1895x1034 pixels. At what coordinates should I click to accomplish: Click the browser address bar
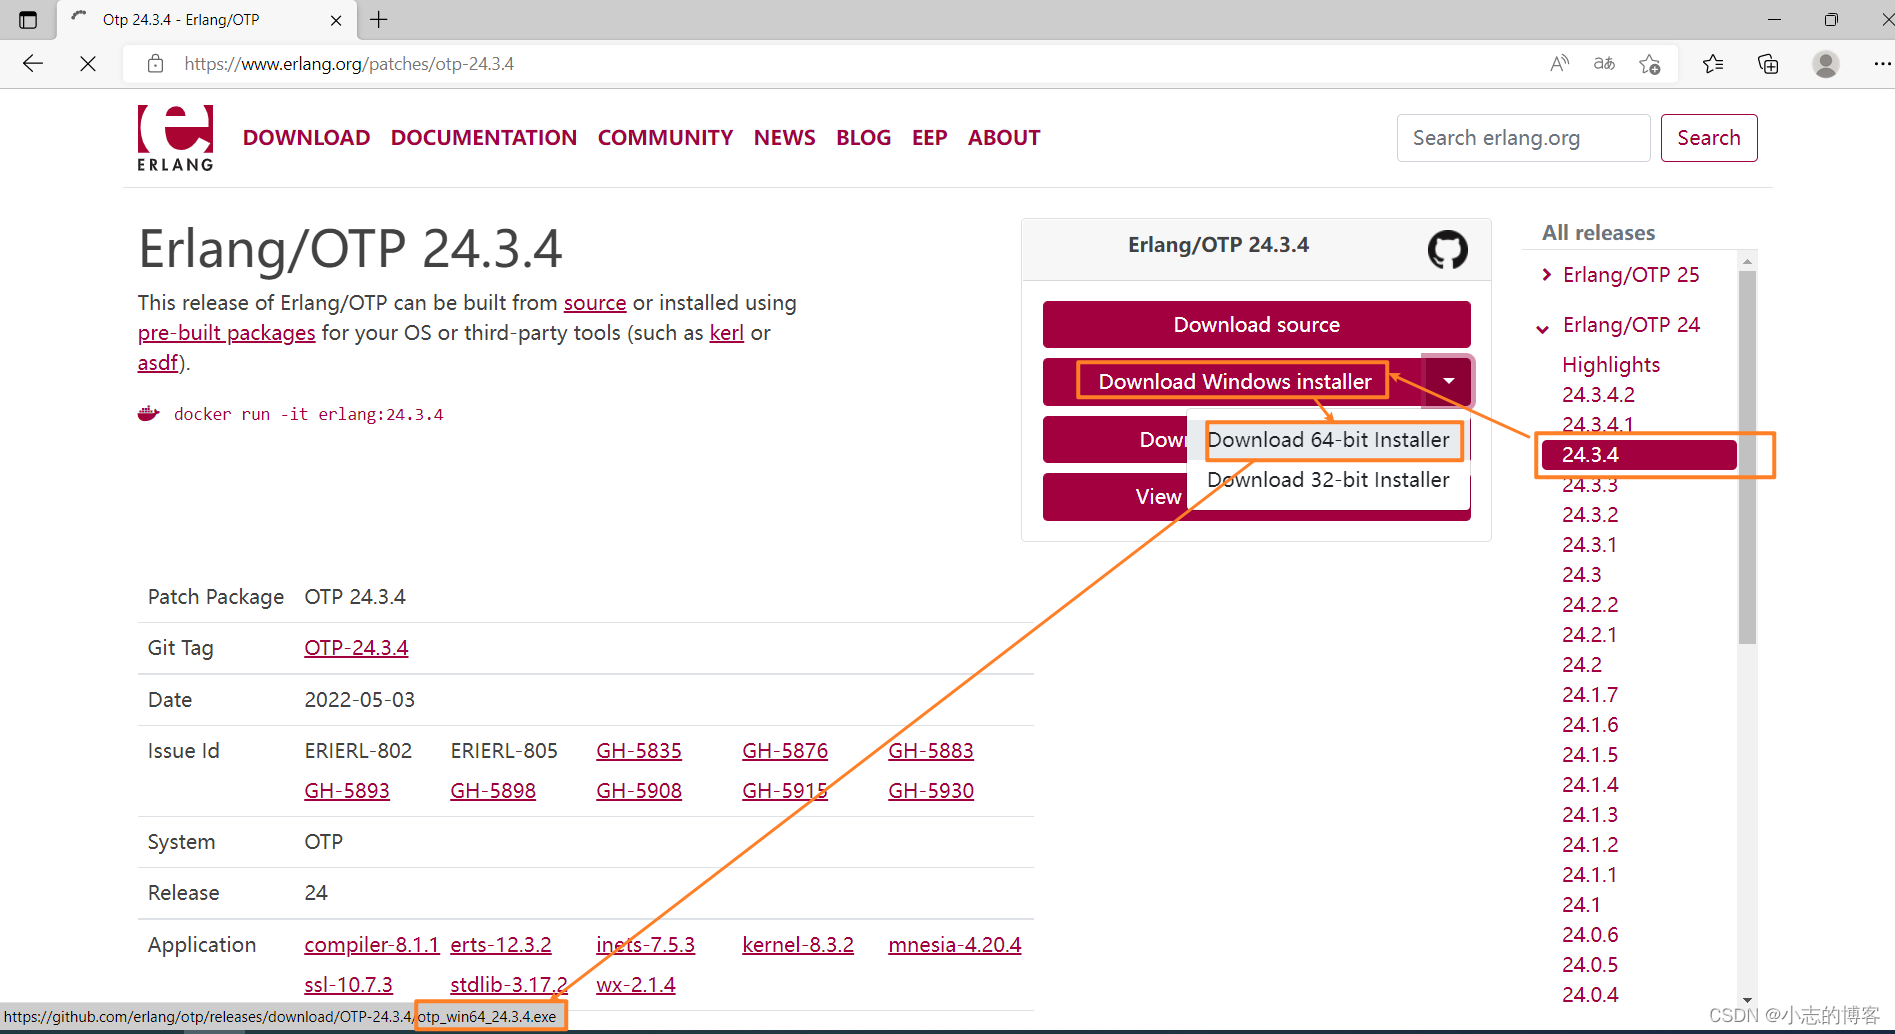tap(850, 64)
